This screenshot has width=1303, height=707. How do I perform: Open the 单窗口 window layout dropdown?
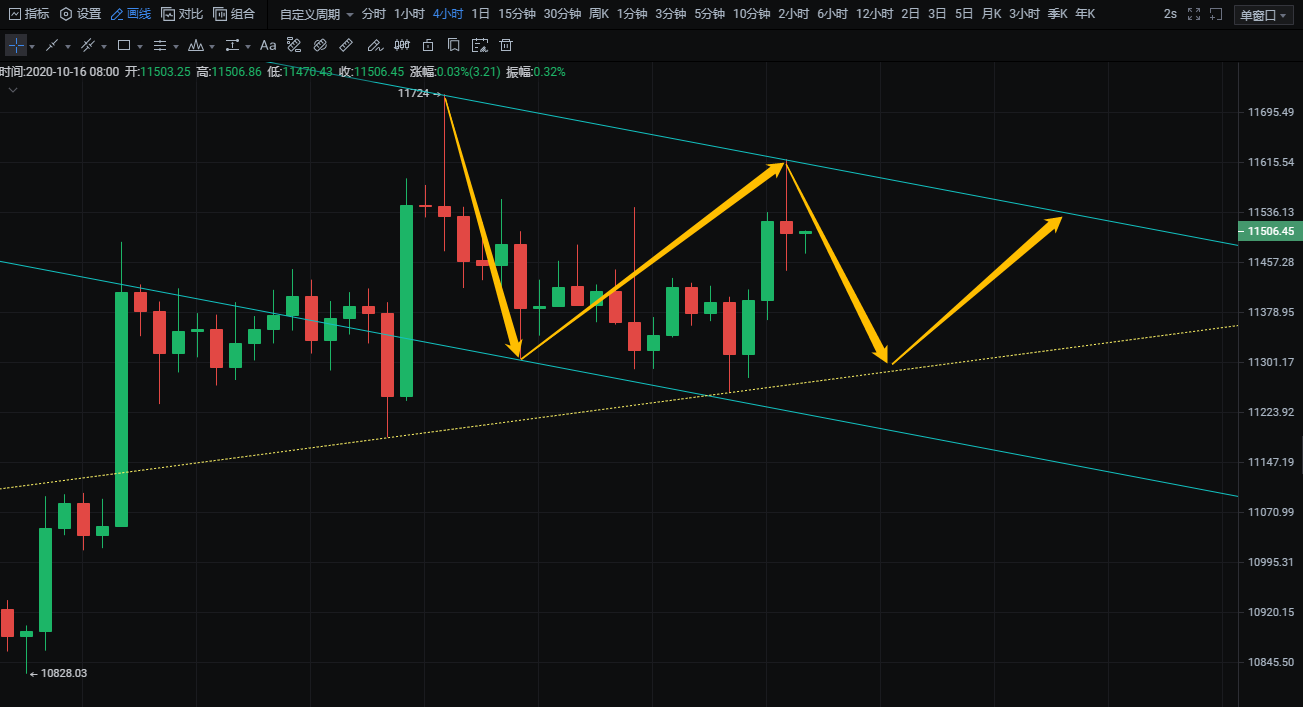pyautogui.click(x=1263, y=15)
